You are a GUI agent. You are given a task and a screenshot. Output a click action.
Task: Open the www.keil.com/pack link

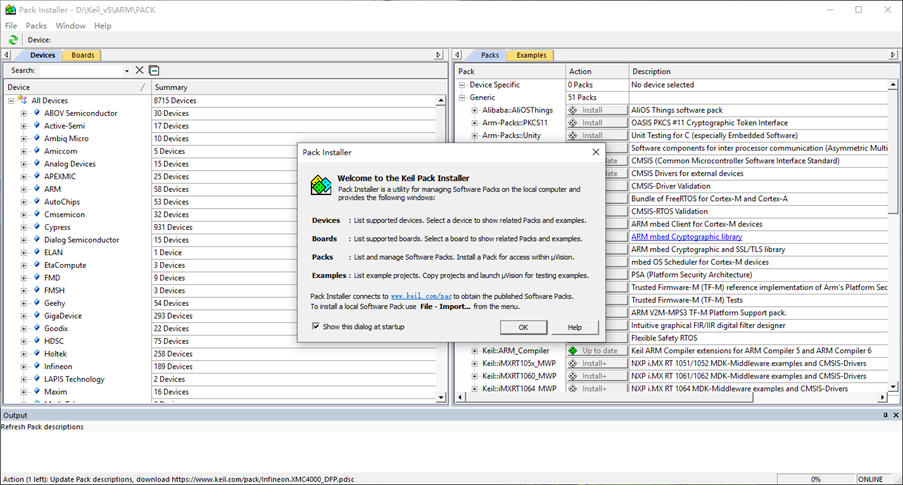421,296
